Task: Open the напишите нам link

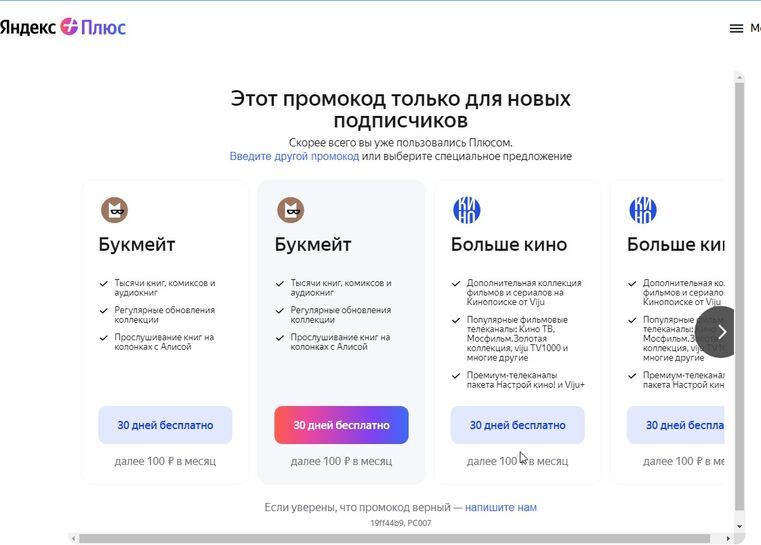Action: (x=500, y=507)
